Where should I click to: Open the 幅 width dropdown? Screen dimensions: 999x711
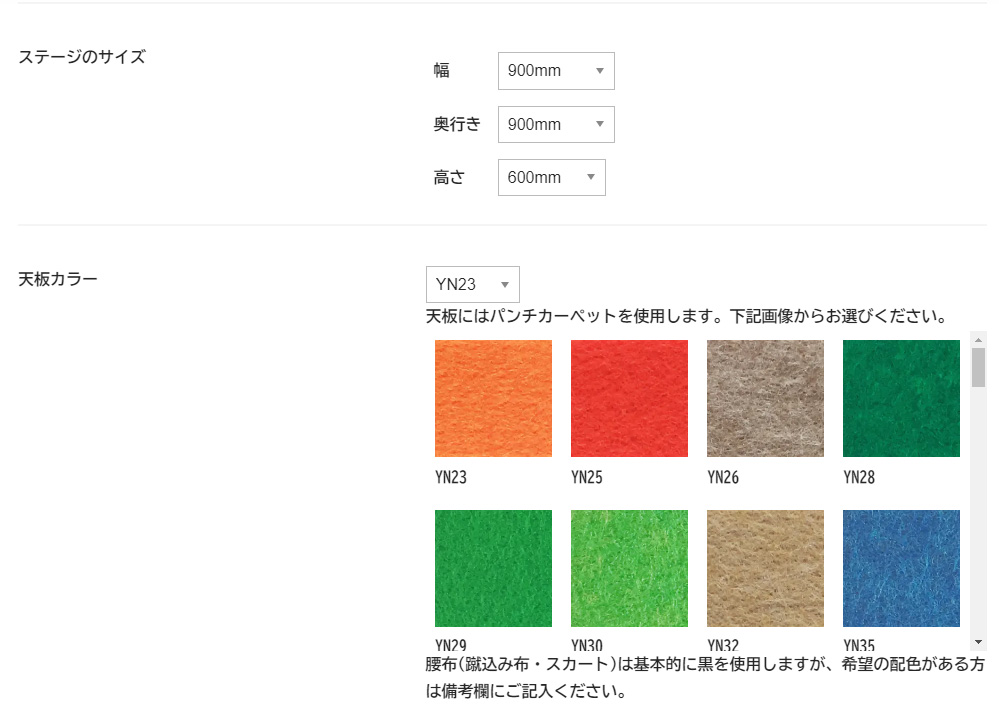pos(556,71)
